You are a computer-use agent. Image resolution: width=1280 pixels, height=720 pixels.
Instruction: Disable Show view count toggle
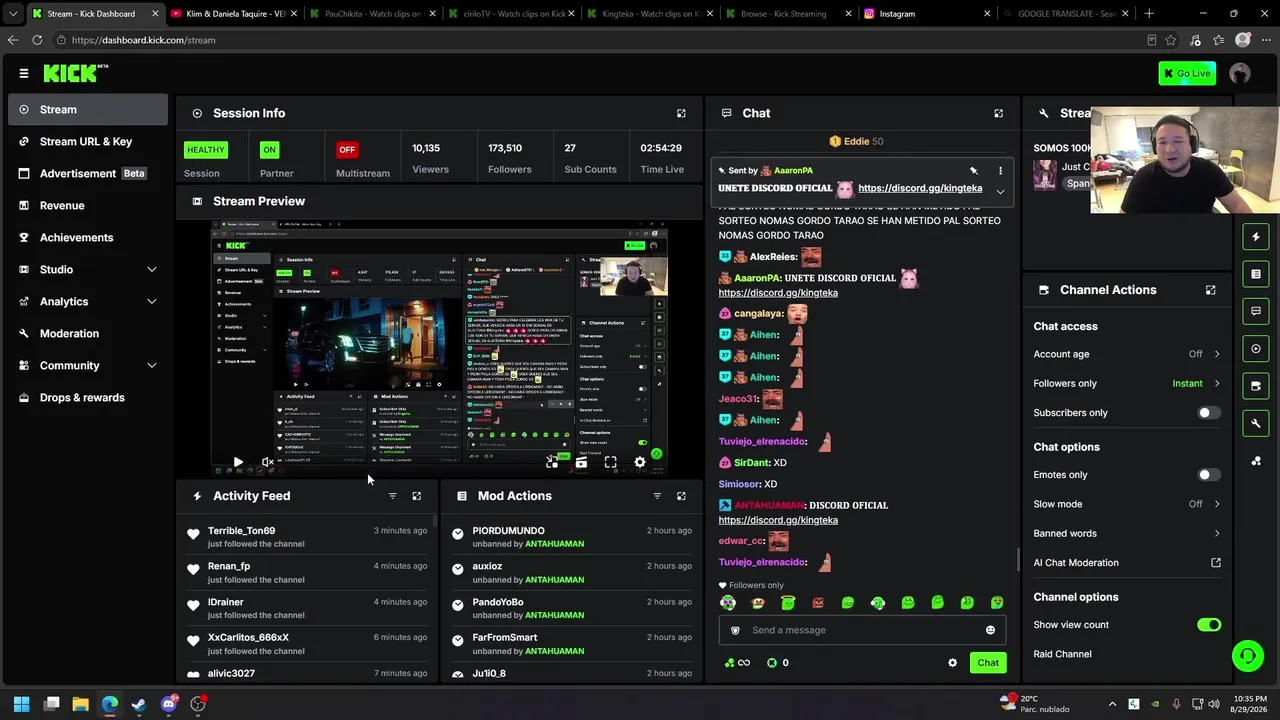pos(1209,625)
